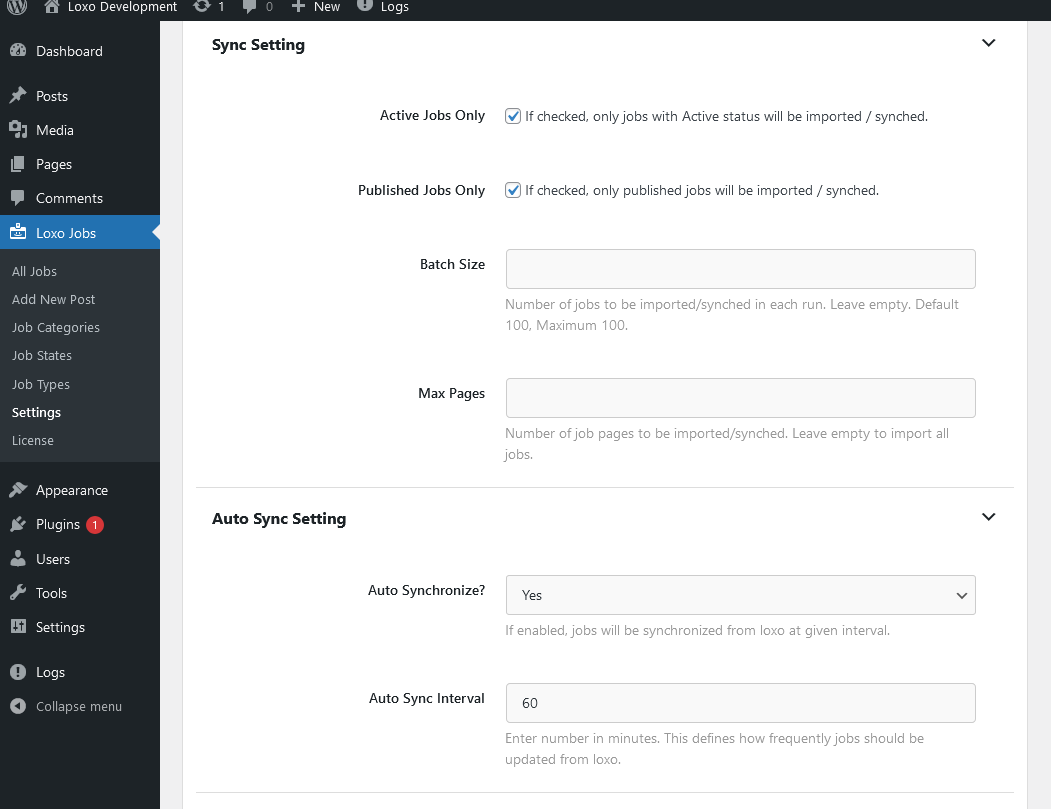The image size is (1051, 809).
Task: Open the updates circular-arrows icon
Action: pos(201,6)
